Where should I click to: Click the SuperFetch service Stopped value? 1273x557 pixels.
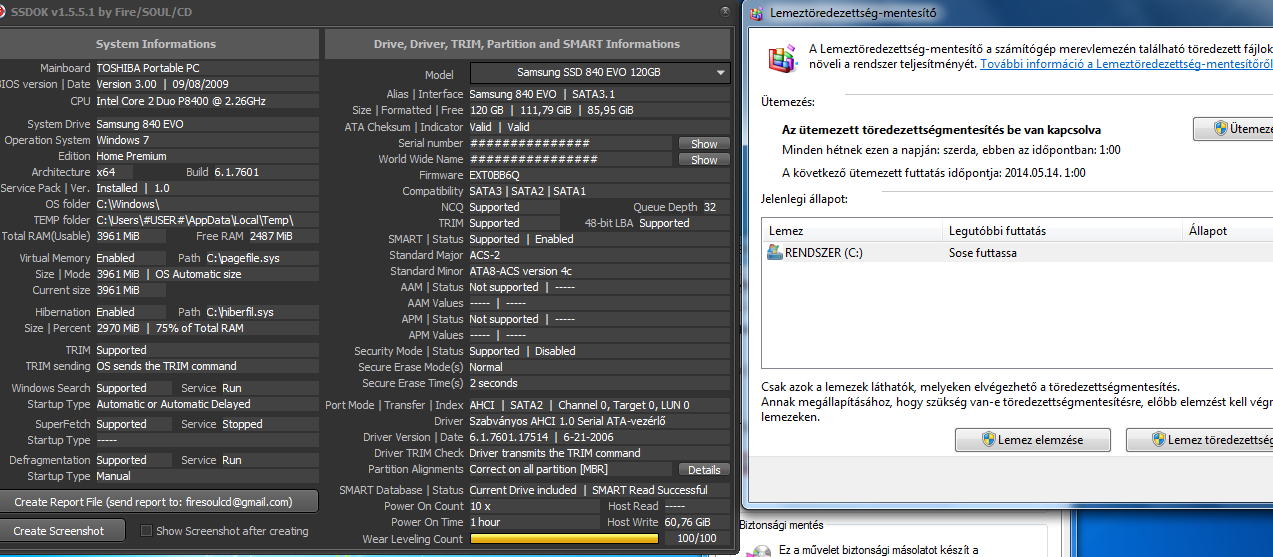click(x=242, y=424)
